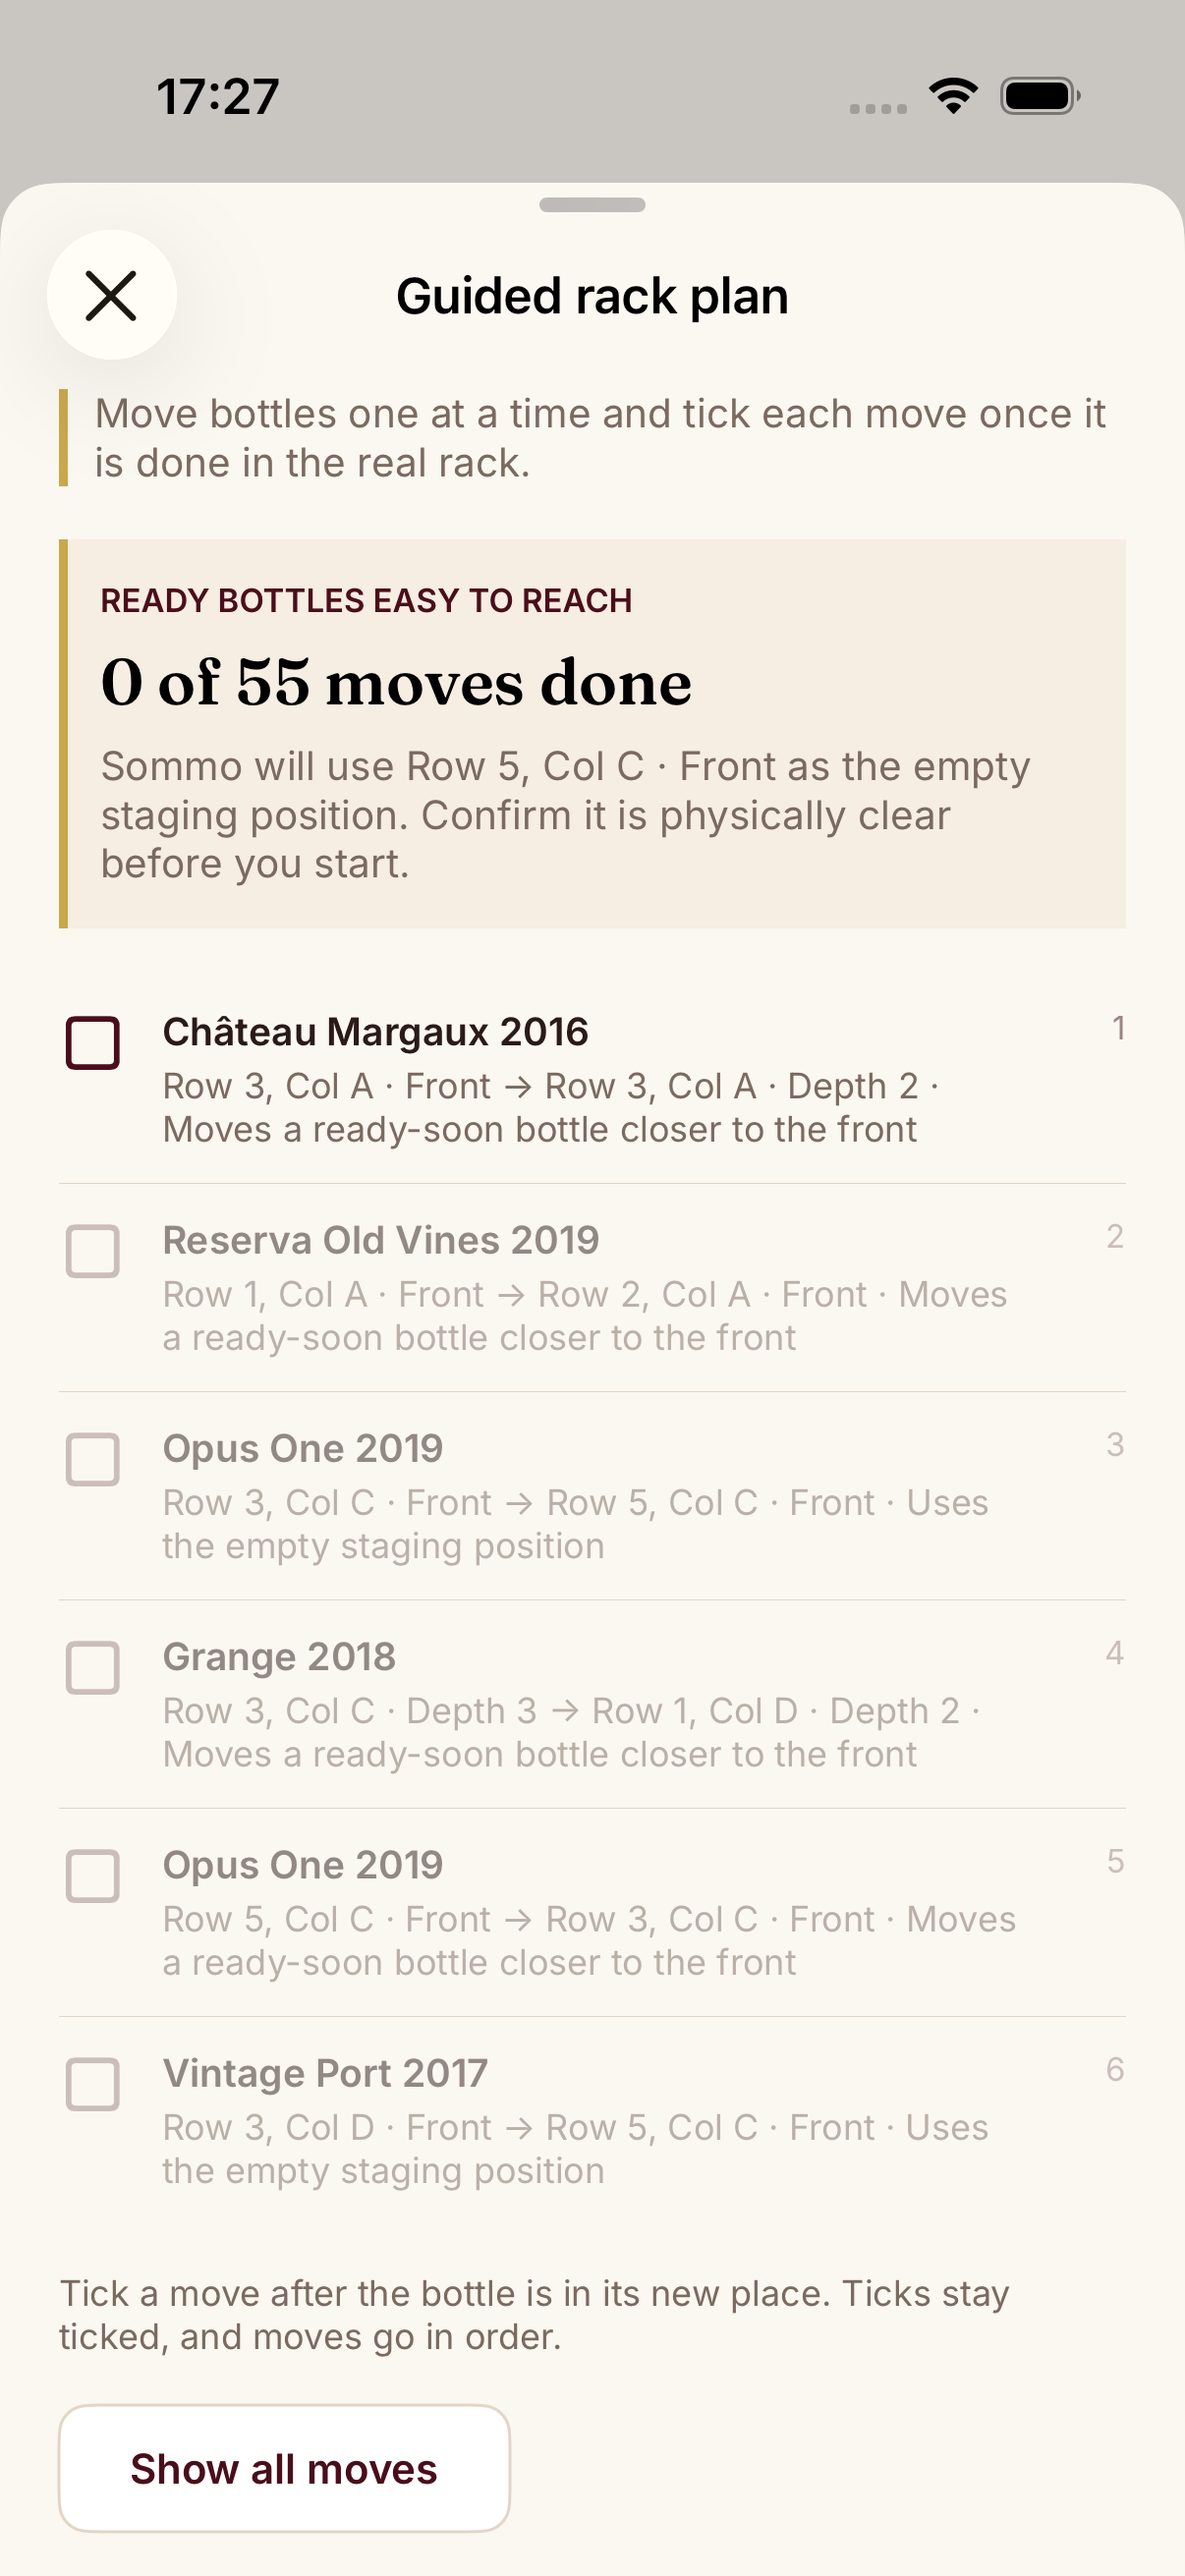The height and width of the screenshot is (2576, 1185).
Task: Close the Guided rack plan sheet
Action: (111, 295)
